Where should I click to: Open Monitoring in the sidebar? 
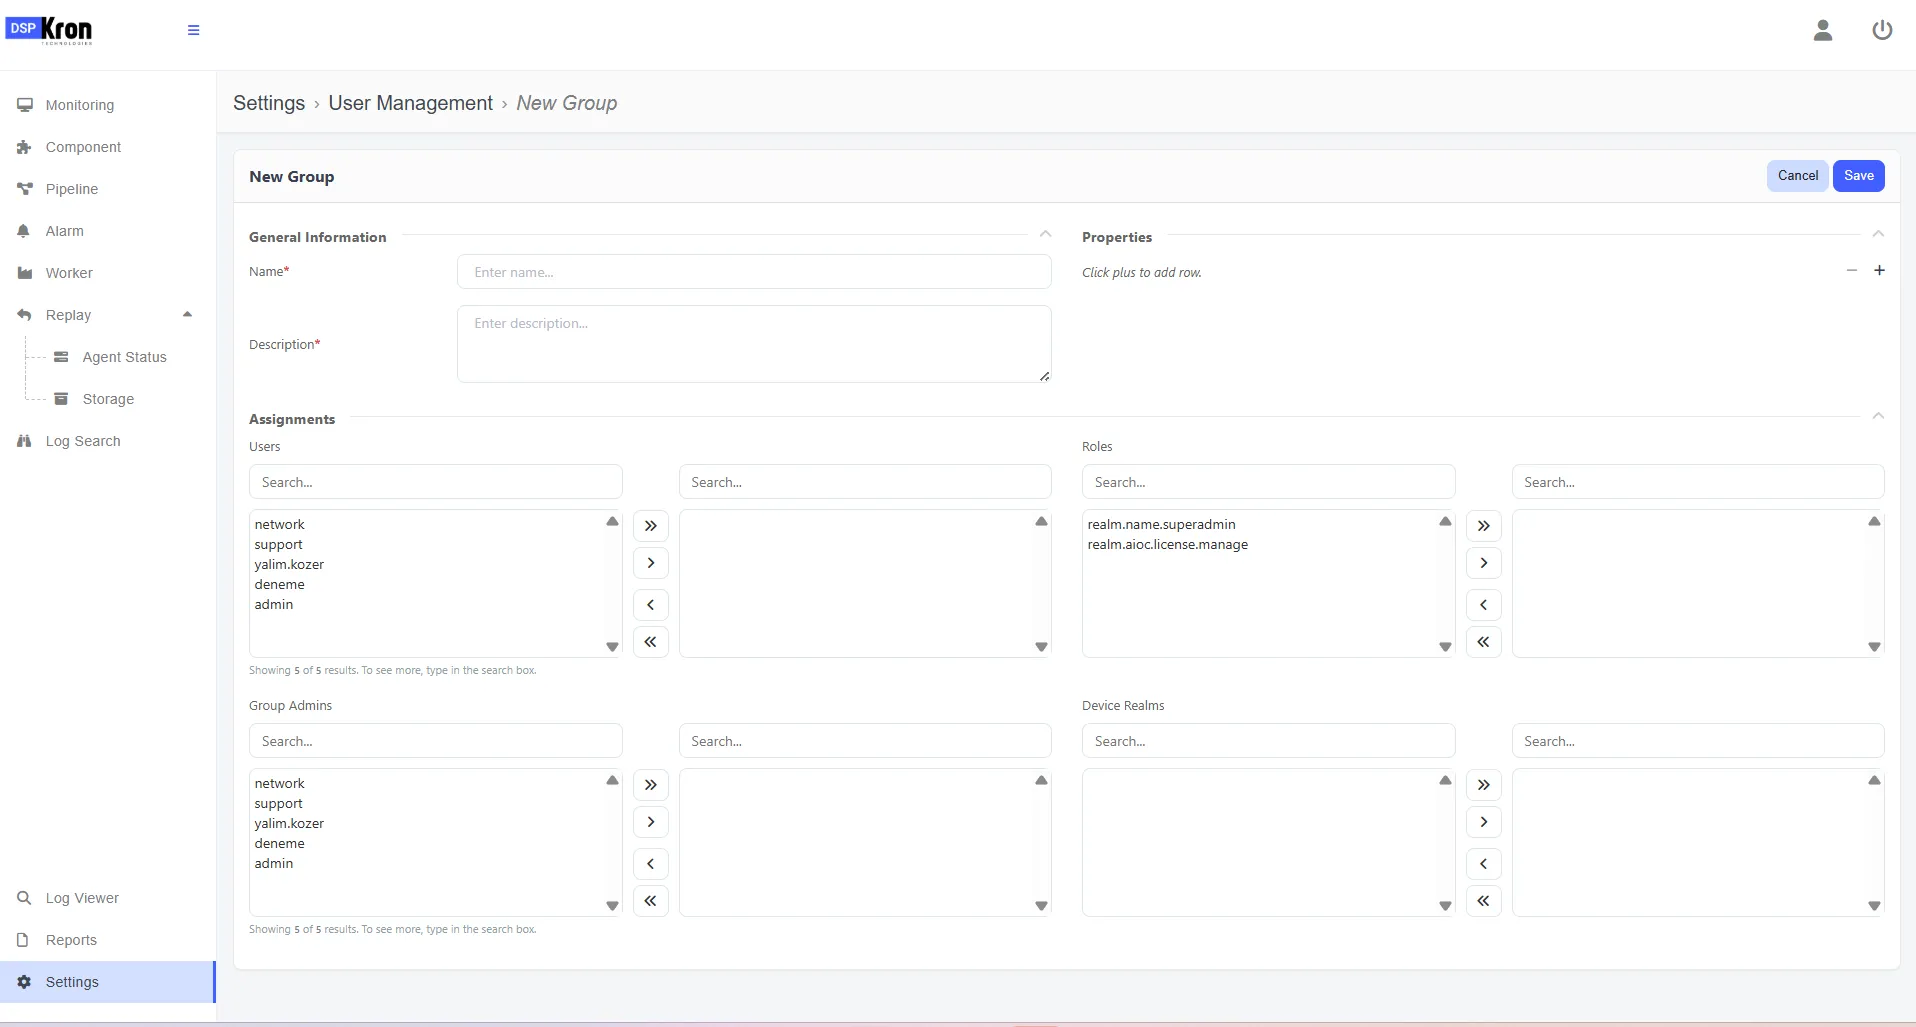pyautogui.click(x=108, y=105)
